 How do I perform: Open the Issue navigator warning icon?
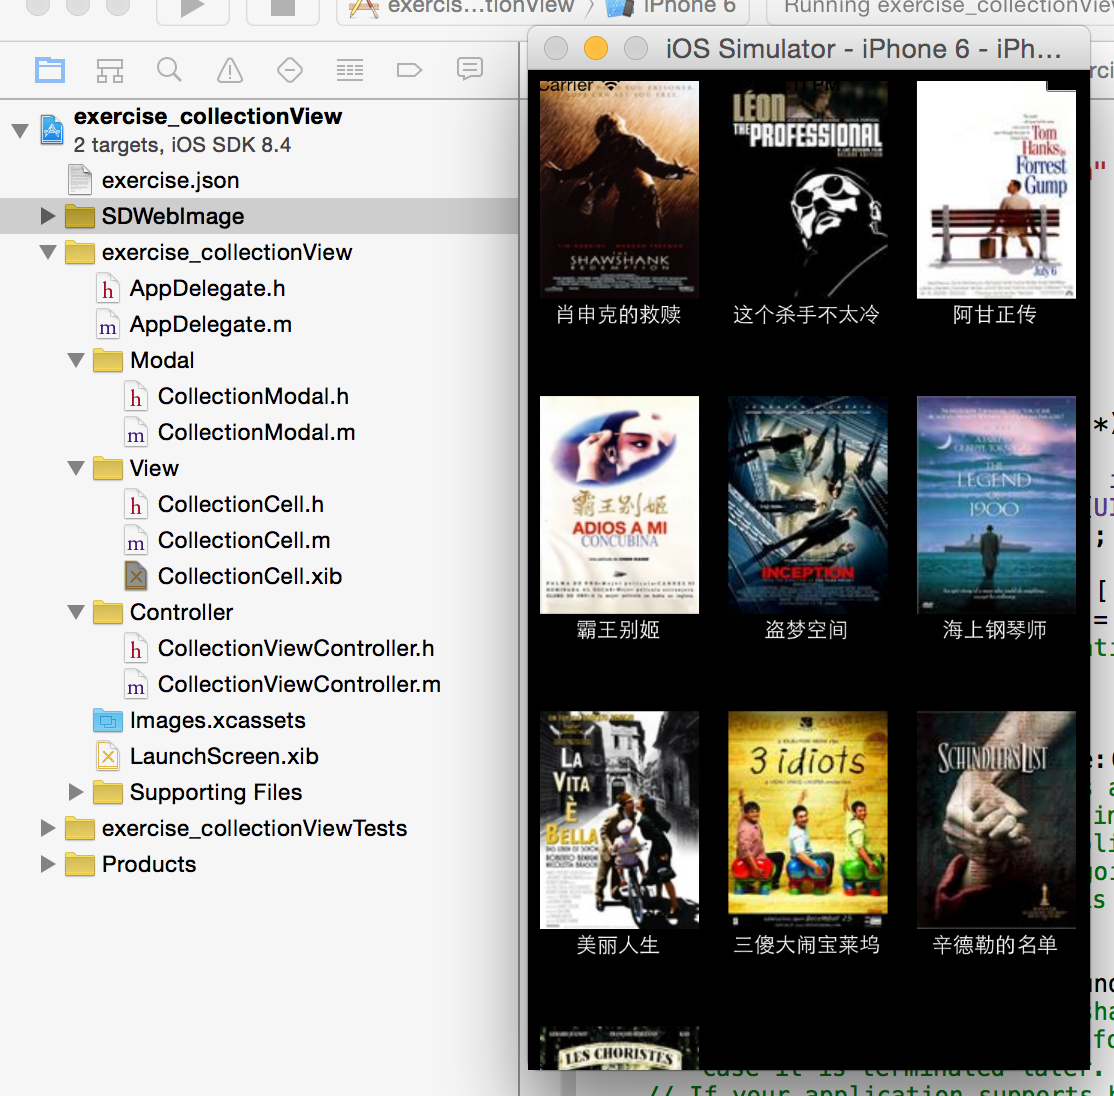230,70
